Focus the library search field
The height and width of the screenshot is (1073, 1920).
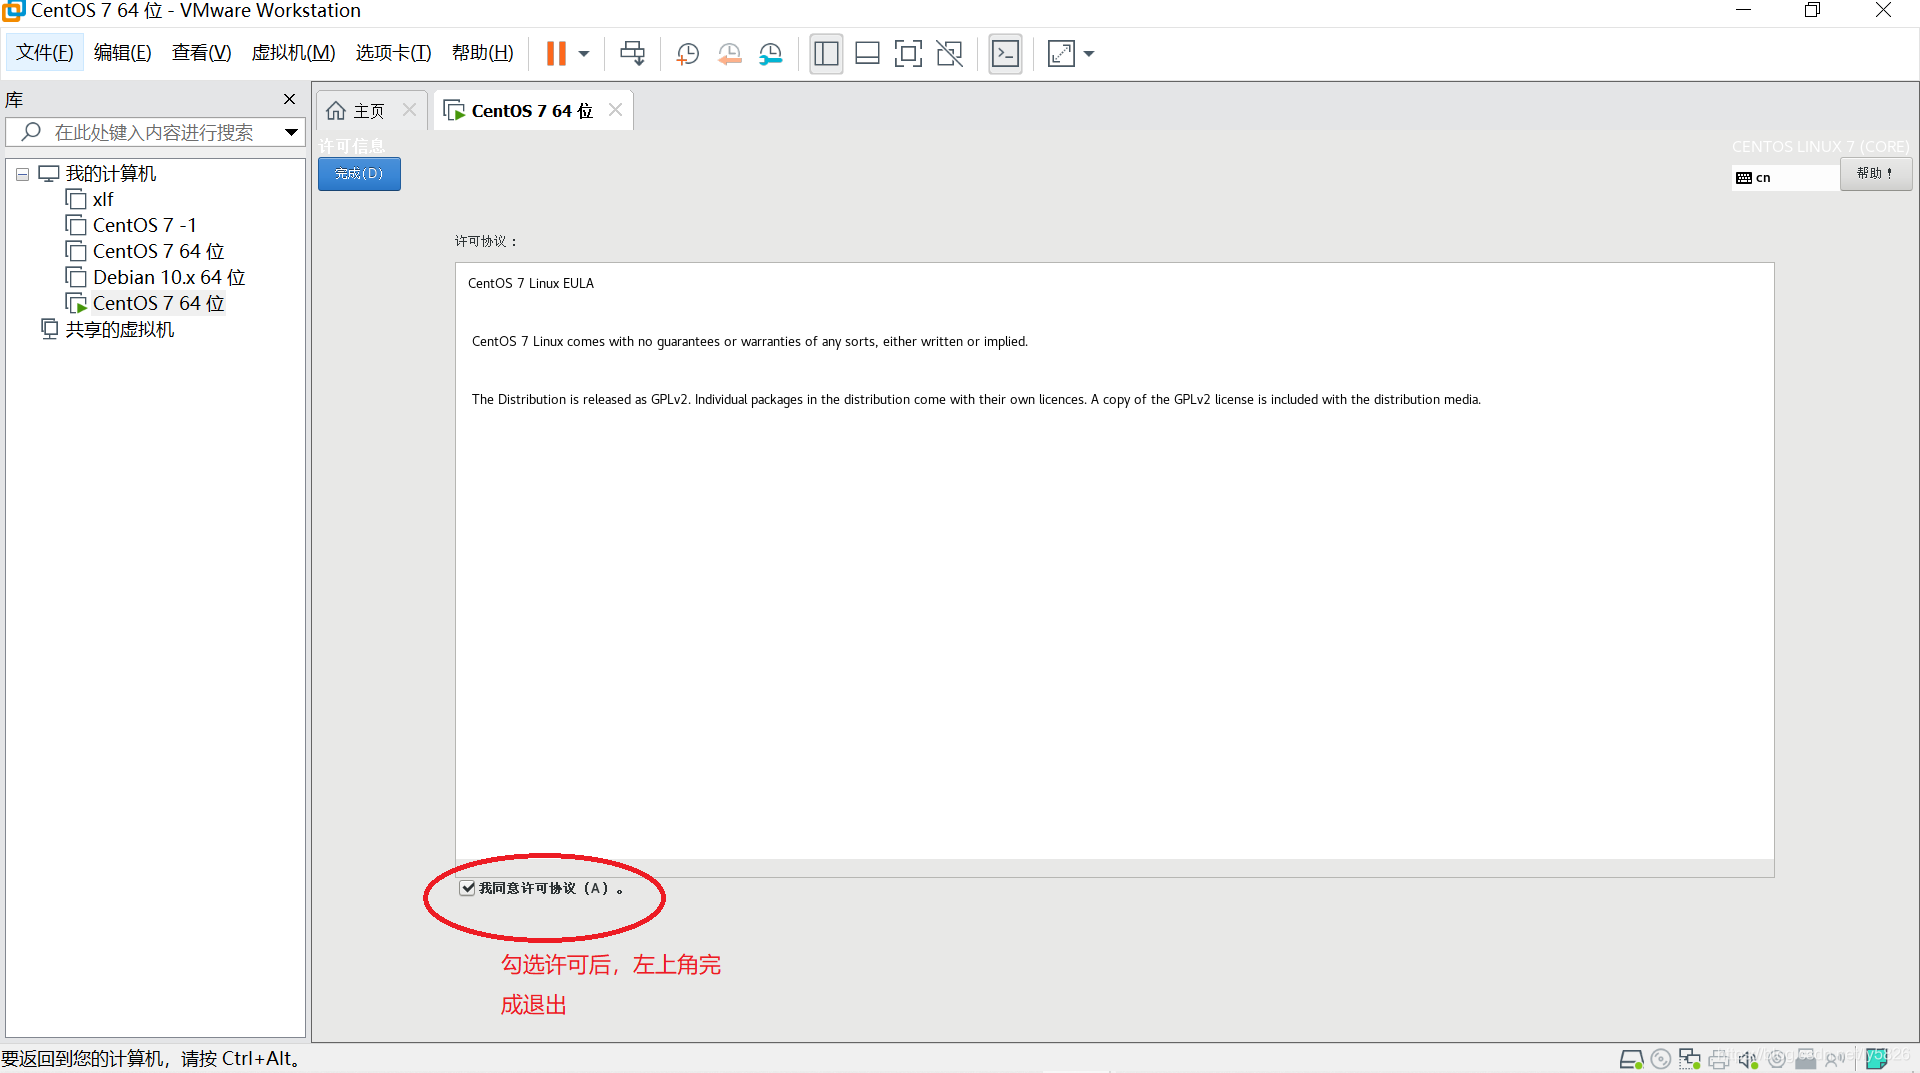155,132
